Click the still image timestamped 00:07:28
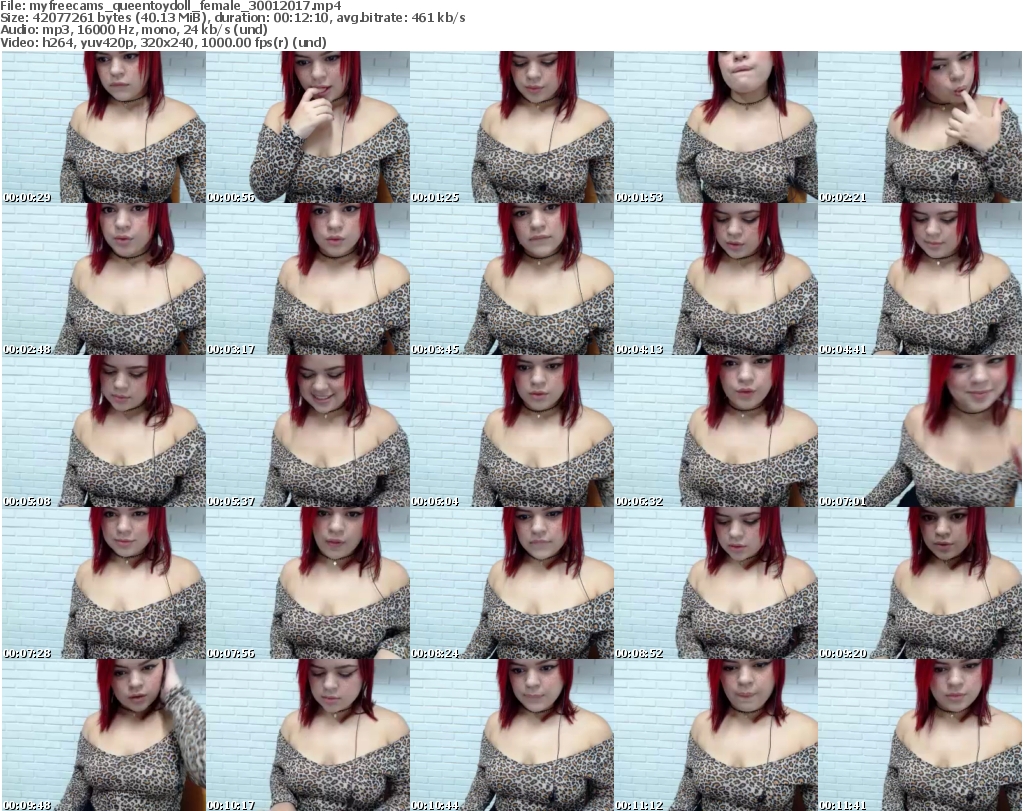 (x=104, y=583)
